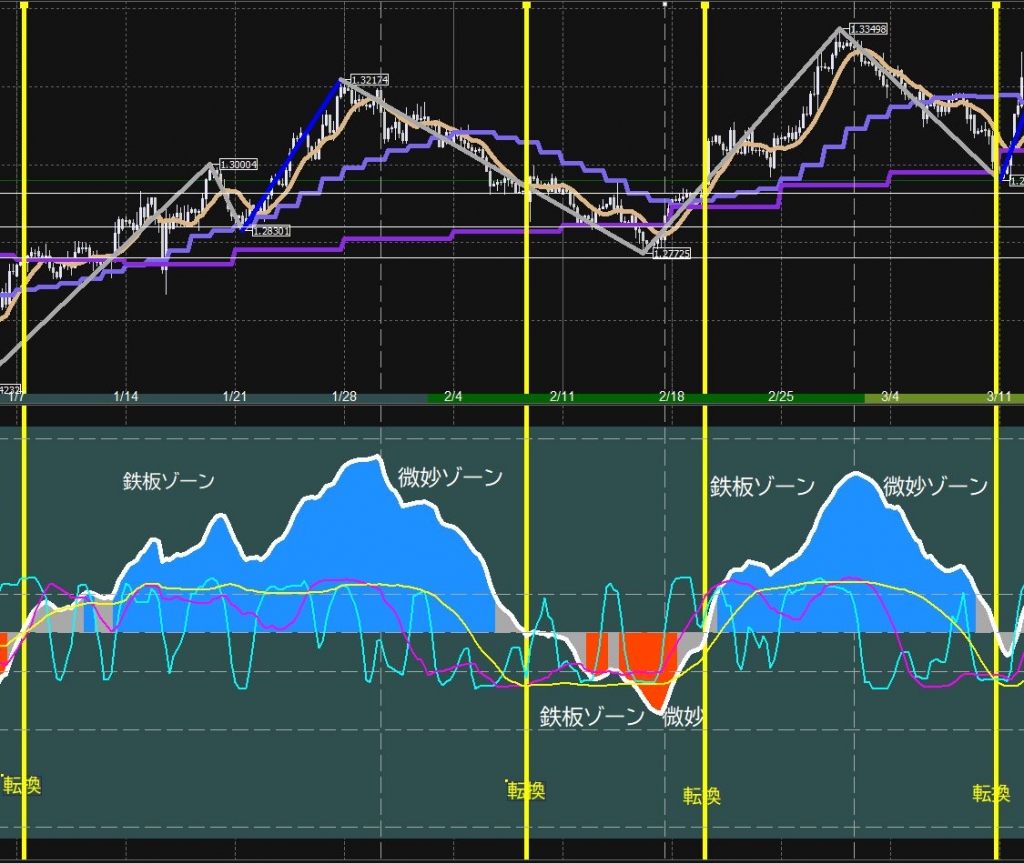Select the 1/28 date marker
Viewport: 1024px width, 864px height.
pos(343,397)
